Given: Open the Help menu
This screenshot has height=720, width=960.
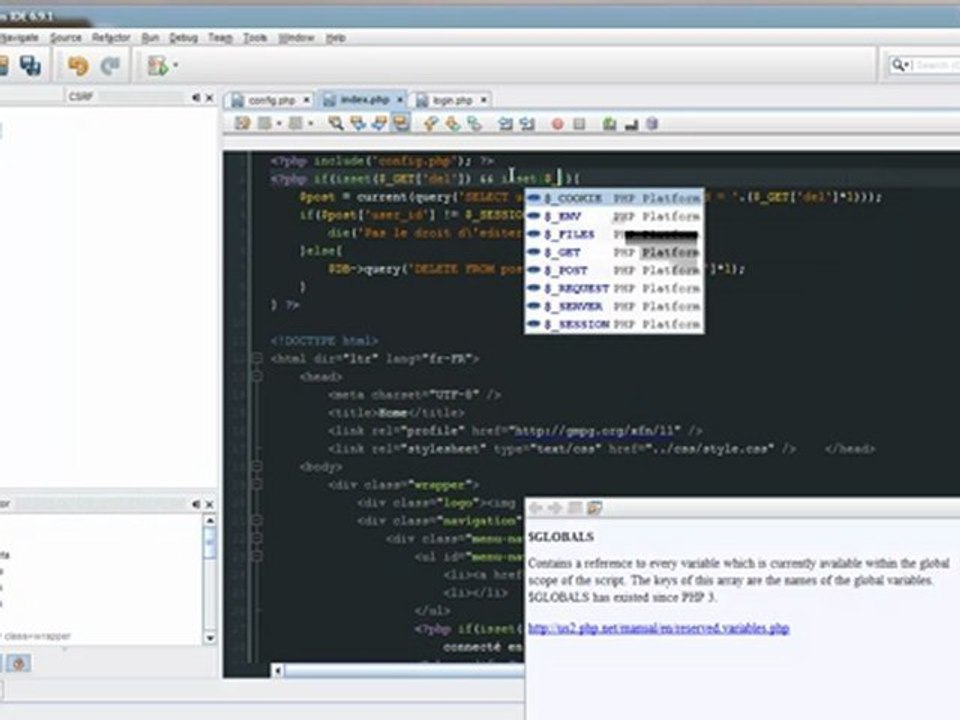Looking at the screenshot, I should pyautogui.click(x=335, y=38).
